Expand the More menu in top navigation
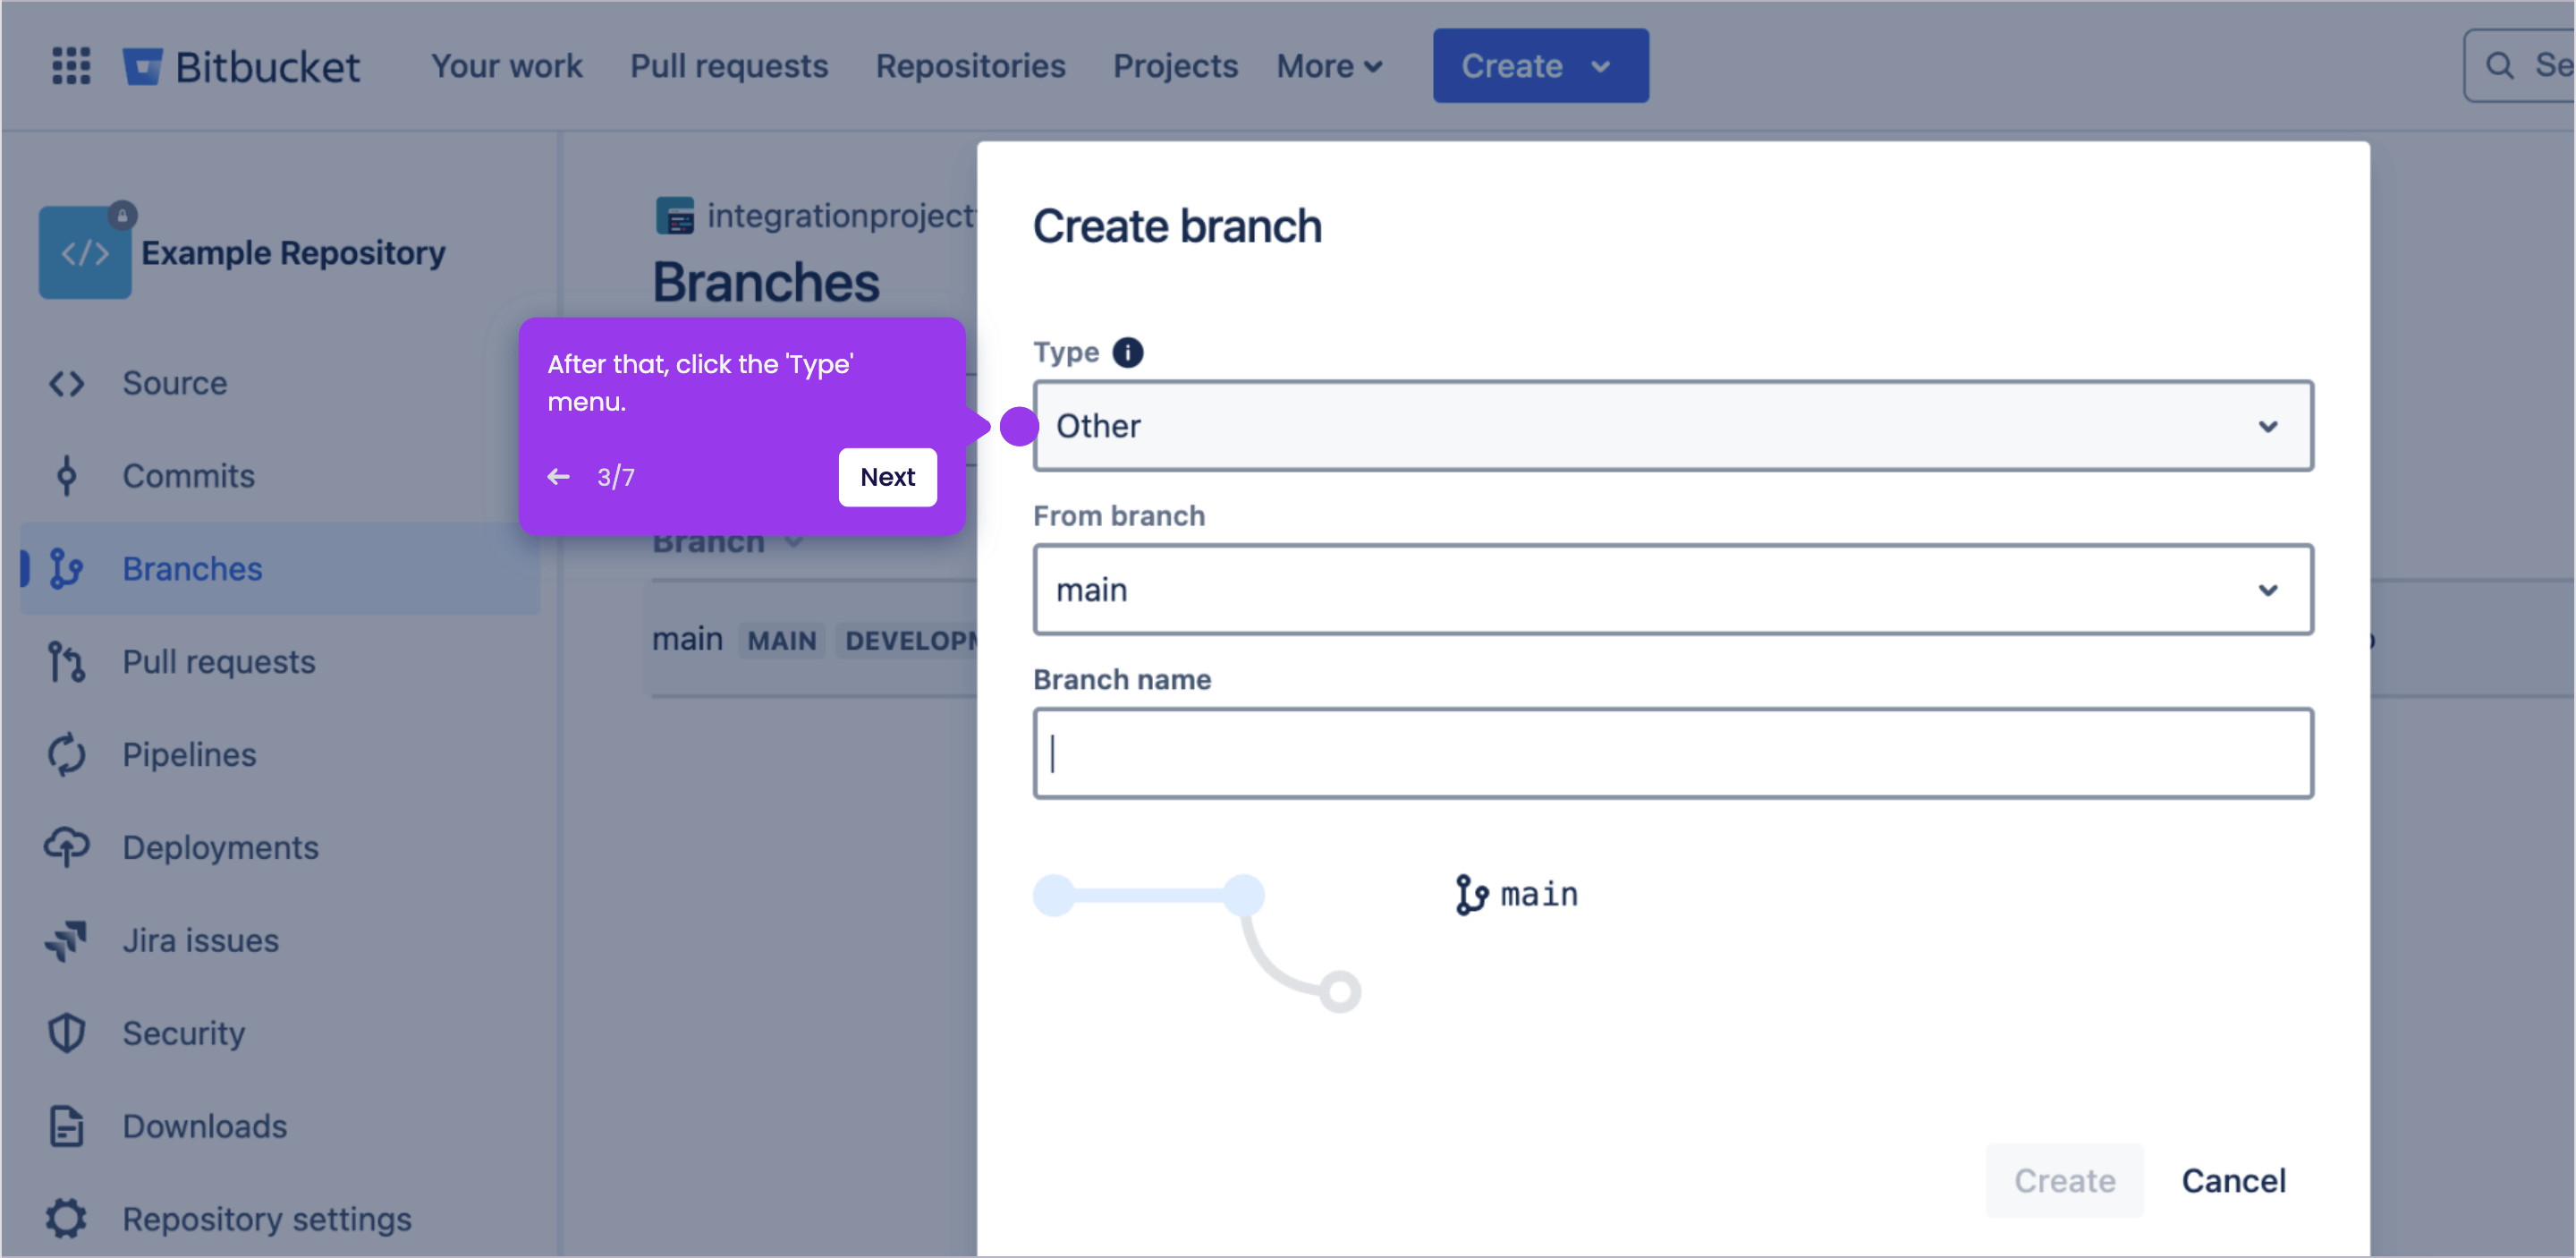This screenshot has height=1258, width=2576. [1330, 66]
